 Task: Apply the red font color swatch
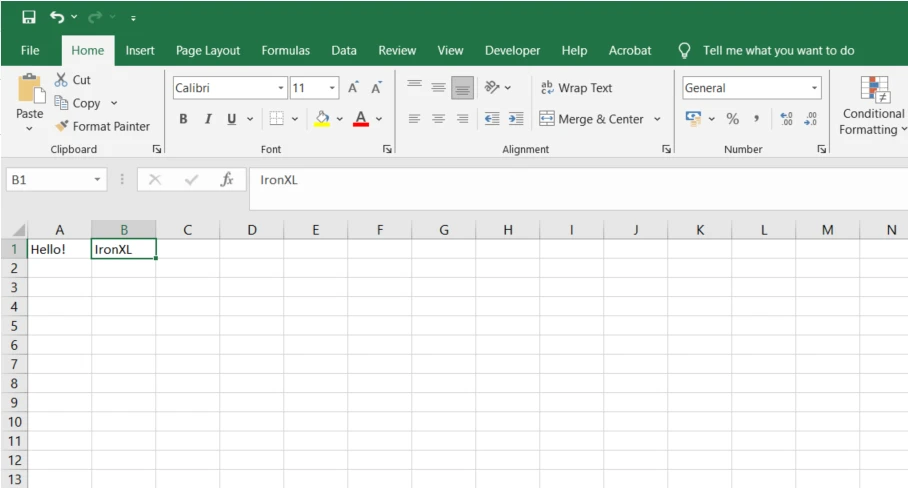(361, 119)
